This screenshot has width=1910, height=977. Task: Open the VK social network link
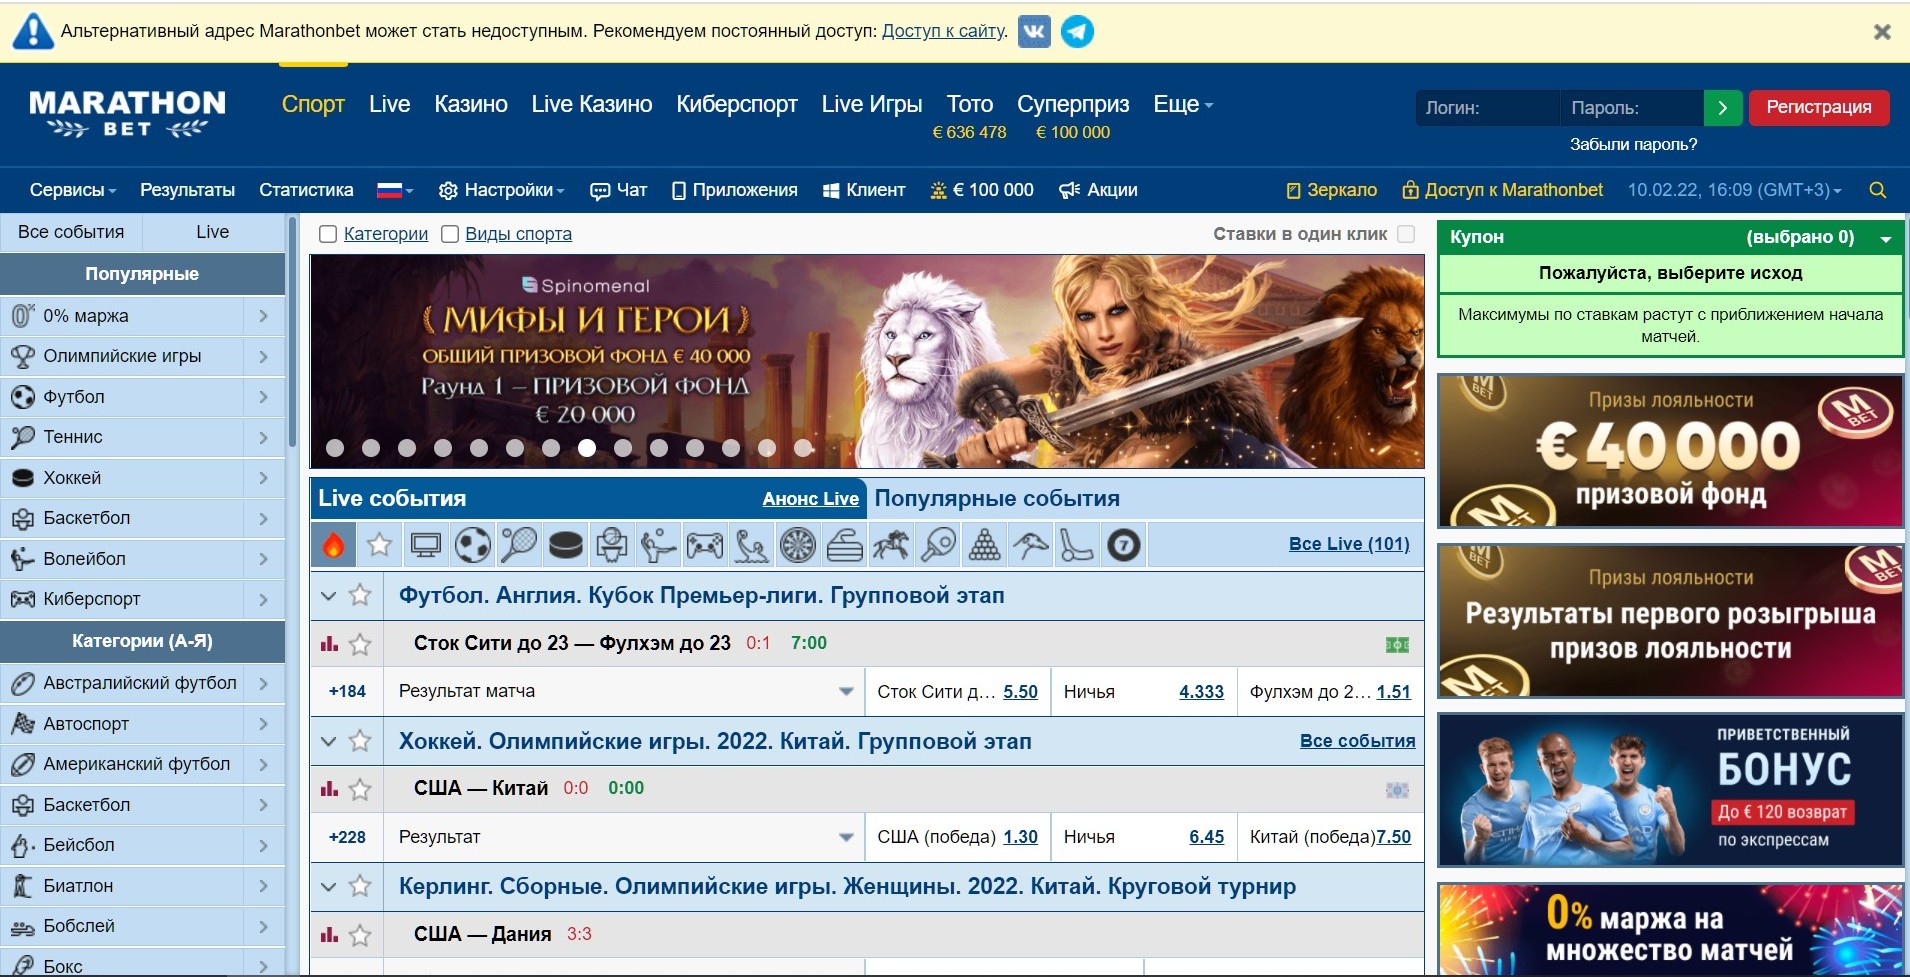[x=1034, y=31]
